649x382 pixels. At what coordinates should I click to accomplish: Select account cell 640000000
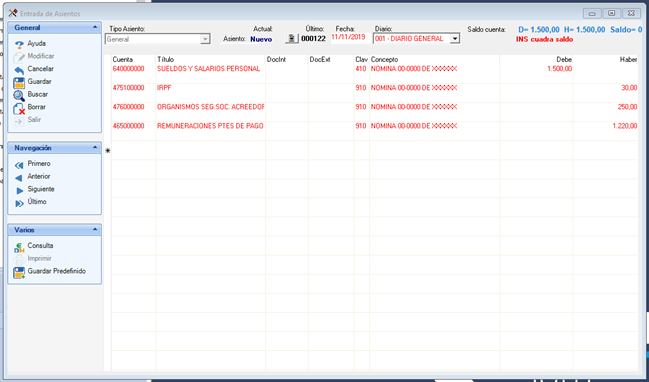click(x=128, y=69)
